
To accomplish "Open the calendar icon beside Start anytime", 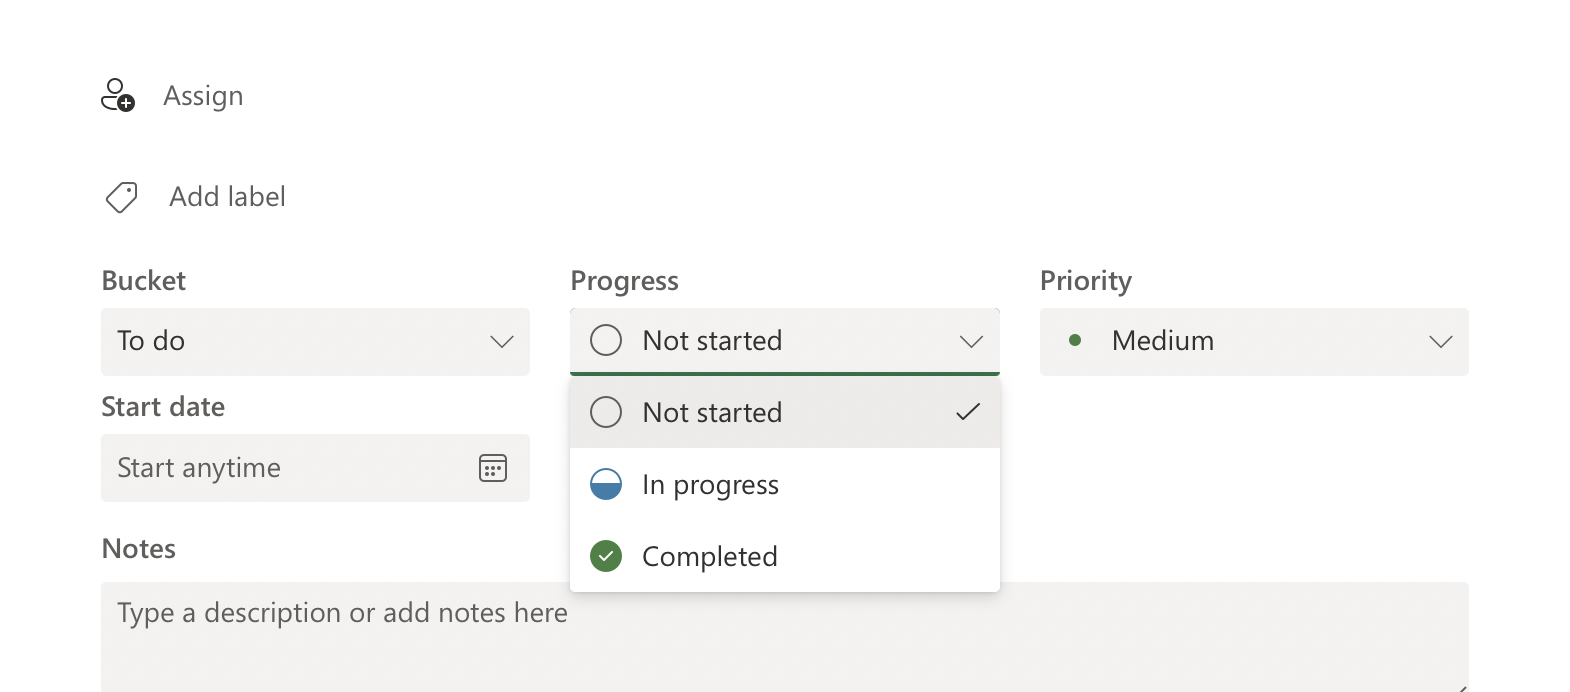I will point(492,467).
